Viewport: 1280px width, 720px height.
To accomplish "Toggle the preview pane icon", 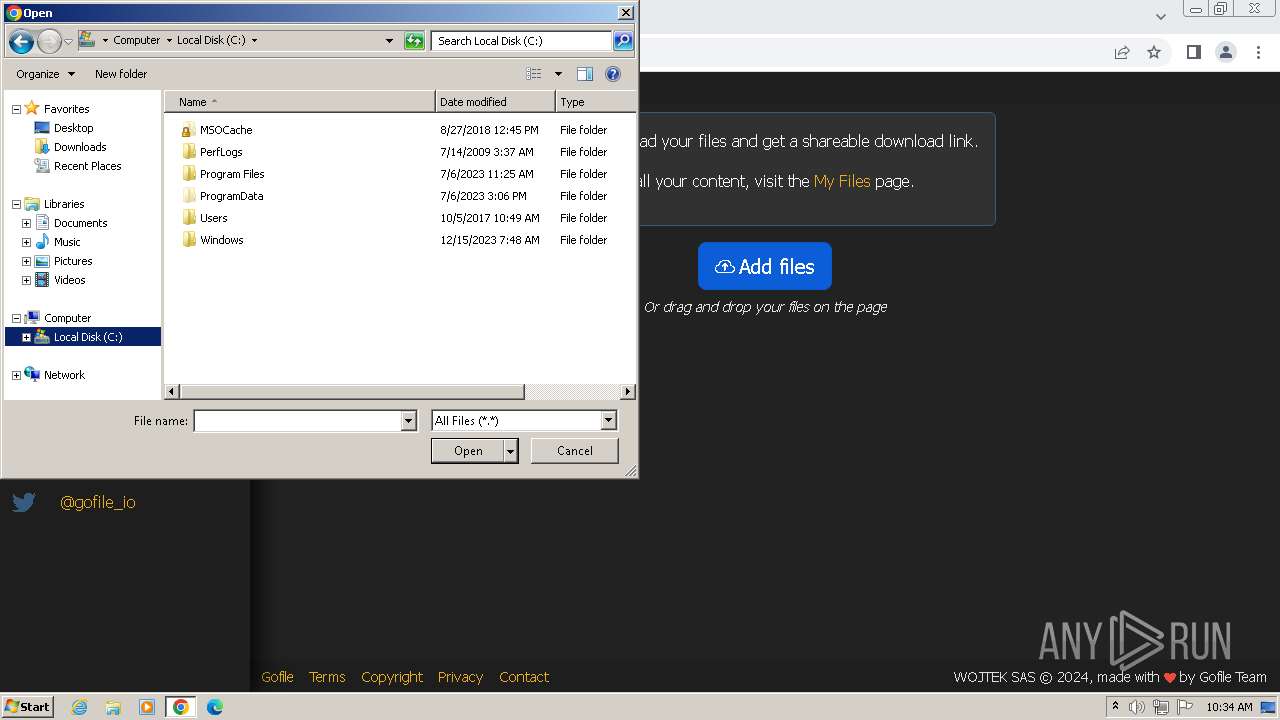I will coord(585,74).
